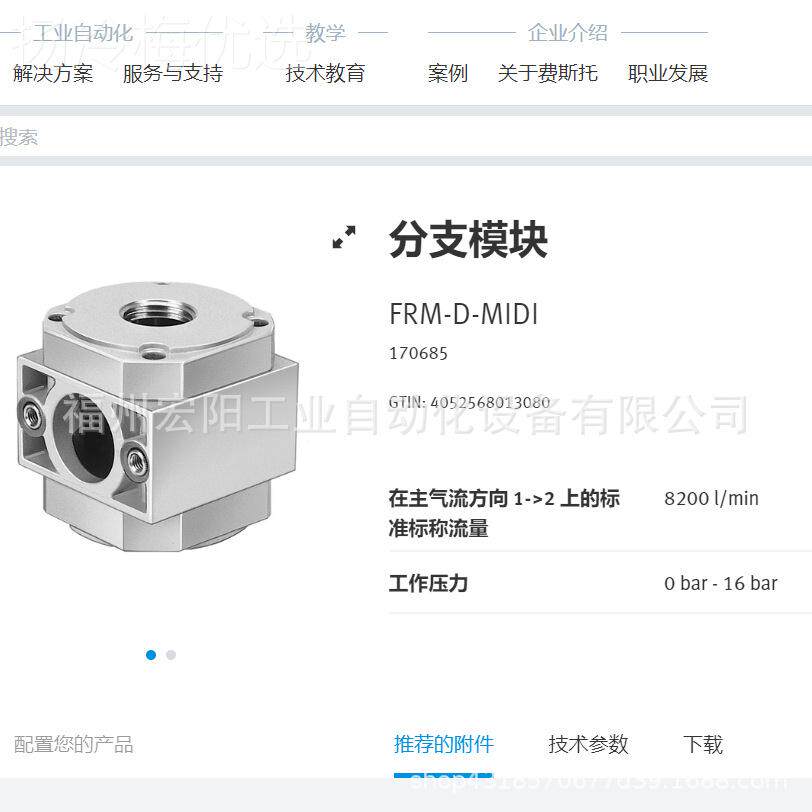Image resolution: width=812 pixels, height=812 pixels.
Task: Open the 服务与支持 menu
Action: click(172, 73)
